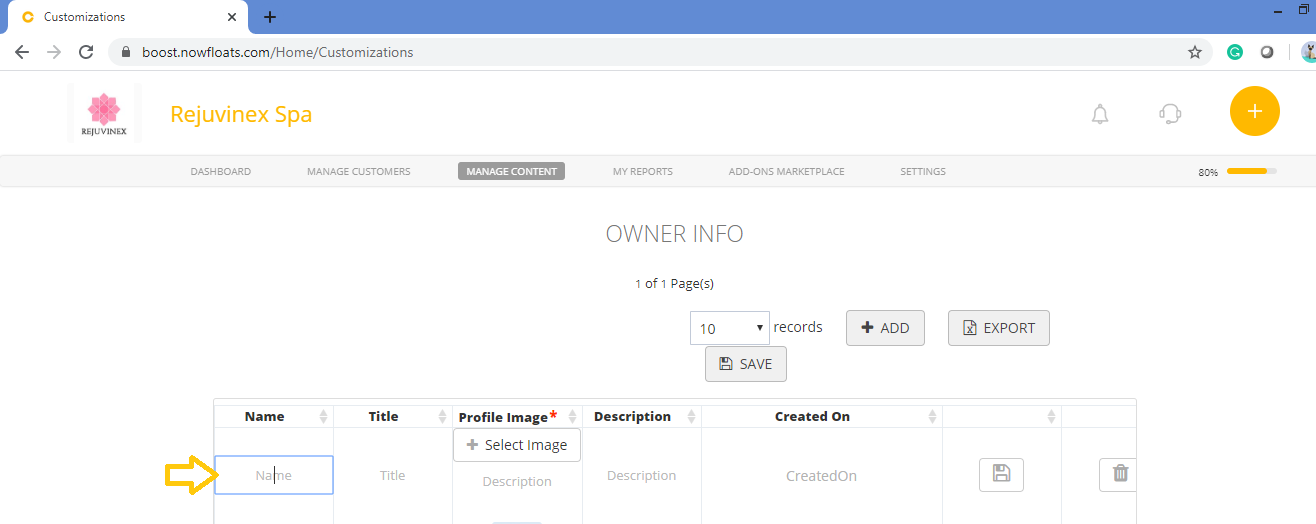
Task: Click the Grammarly extension icon
Action: 1236,52
